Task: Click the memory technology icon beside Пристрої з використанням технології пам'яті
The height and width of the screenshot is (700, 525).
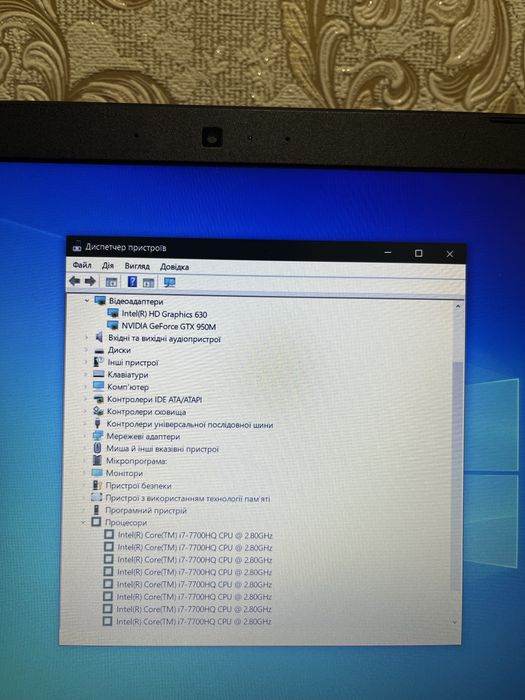Action: (96, 497)
